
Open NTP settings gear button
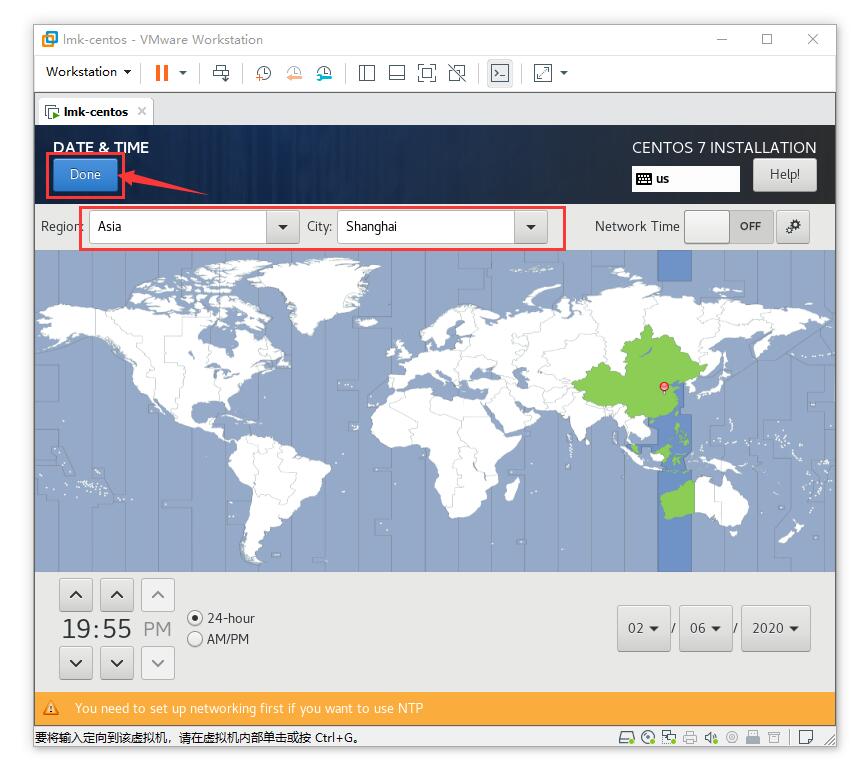(793, 227)
